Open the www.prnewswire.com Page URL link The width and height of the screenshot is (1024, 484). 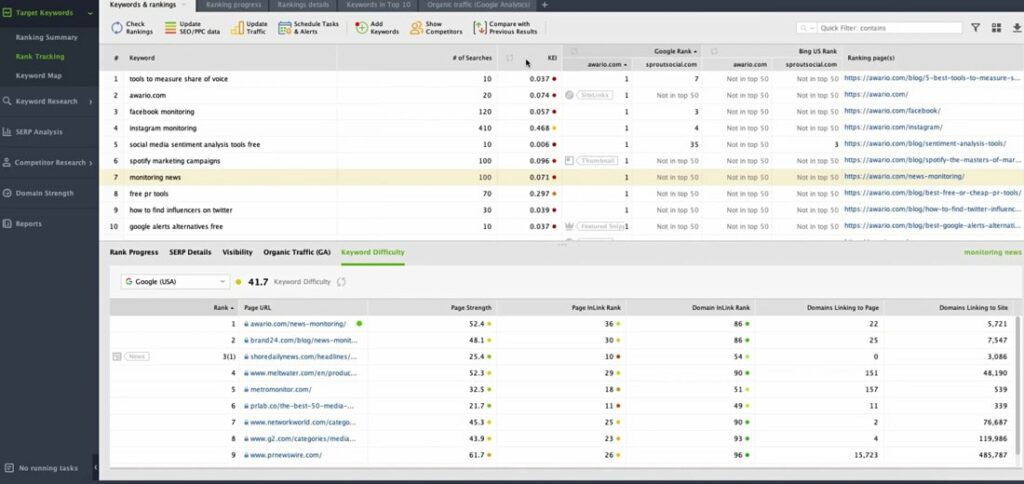285,455
